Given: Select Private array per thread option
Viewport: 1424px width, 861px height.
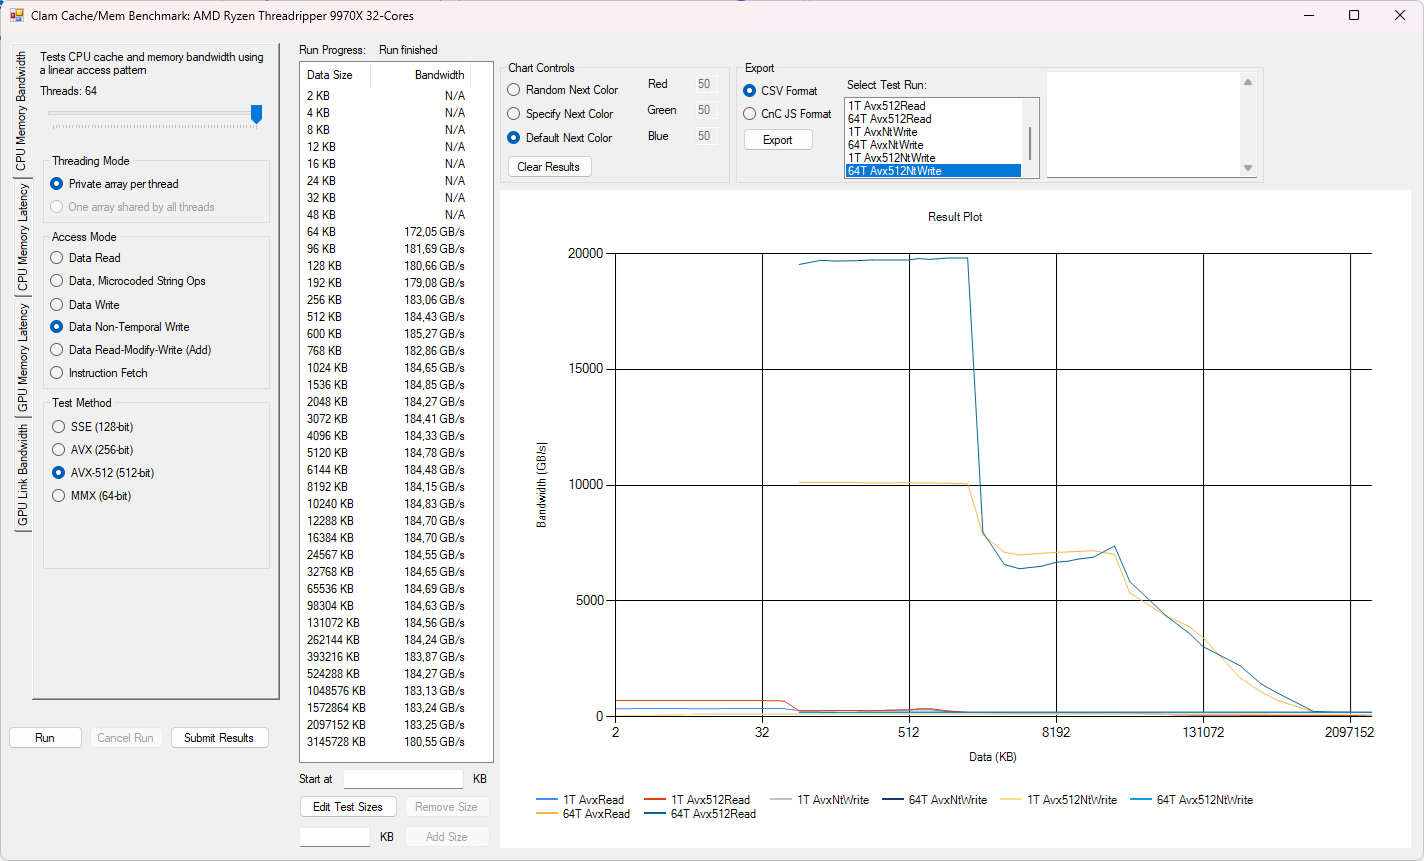Looking at the screenshot, I should 114,184.
